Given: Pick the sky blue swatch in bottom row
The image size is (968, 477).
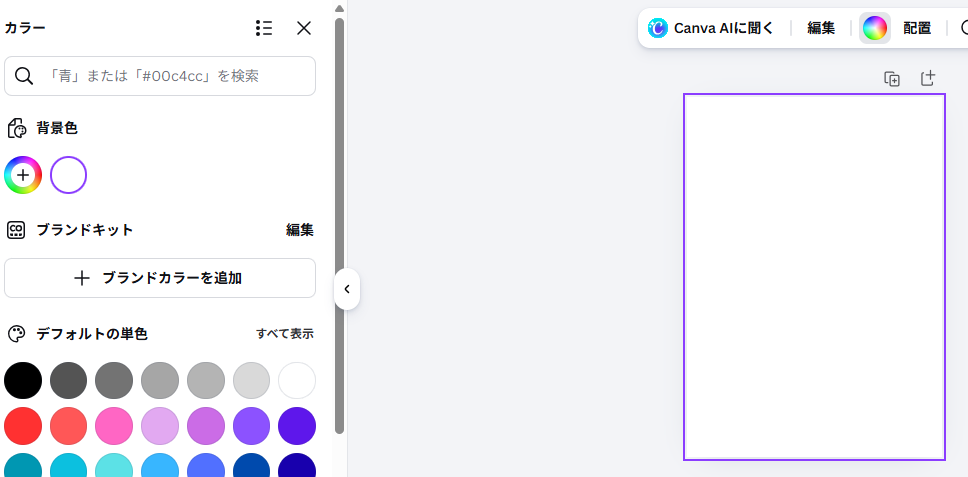Looking at the screenshot, I should (x=160, y=465).
